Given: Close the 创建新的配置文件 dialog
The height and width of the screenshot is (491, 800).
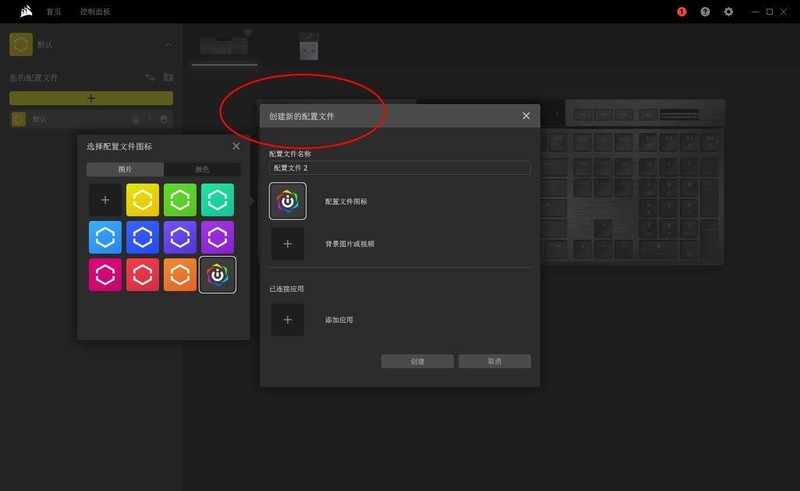Looking at the screenshot, I should click(x=526, y=116).
